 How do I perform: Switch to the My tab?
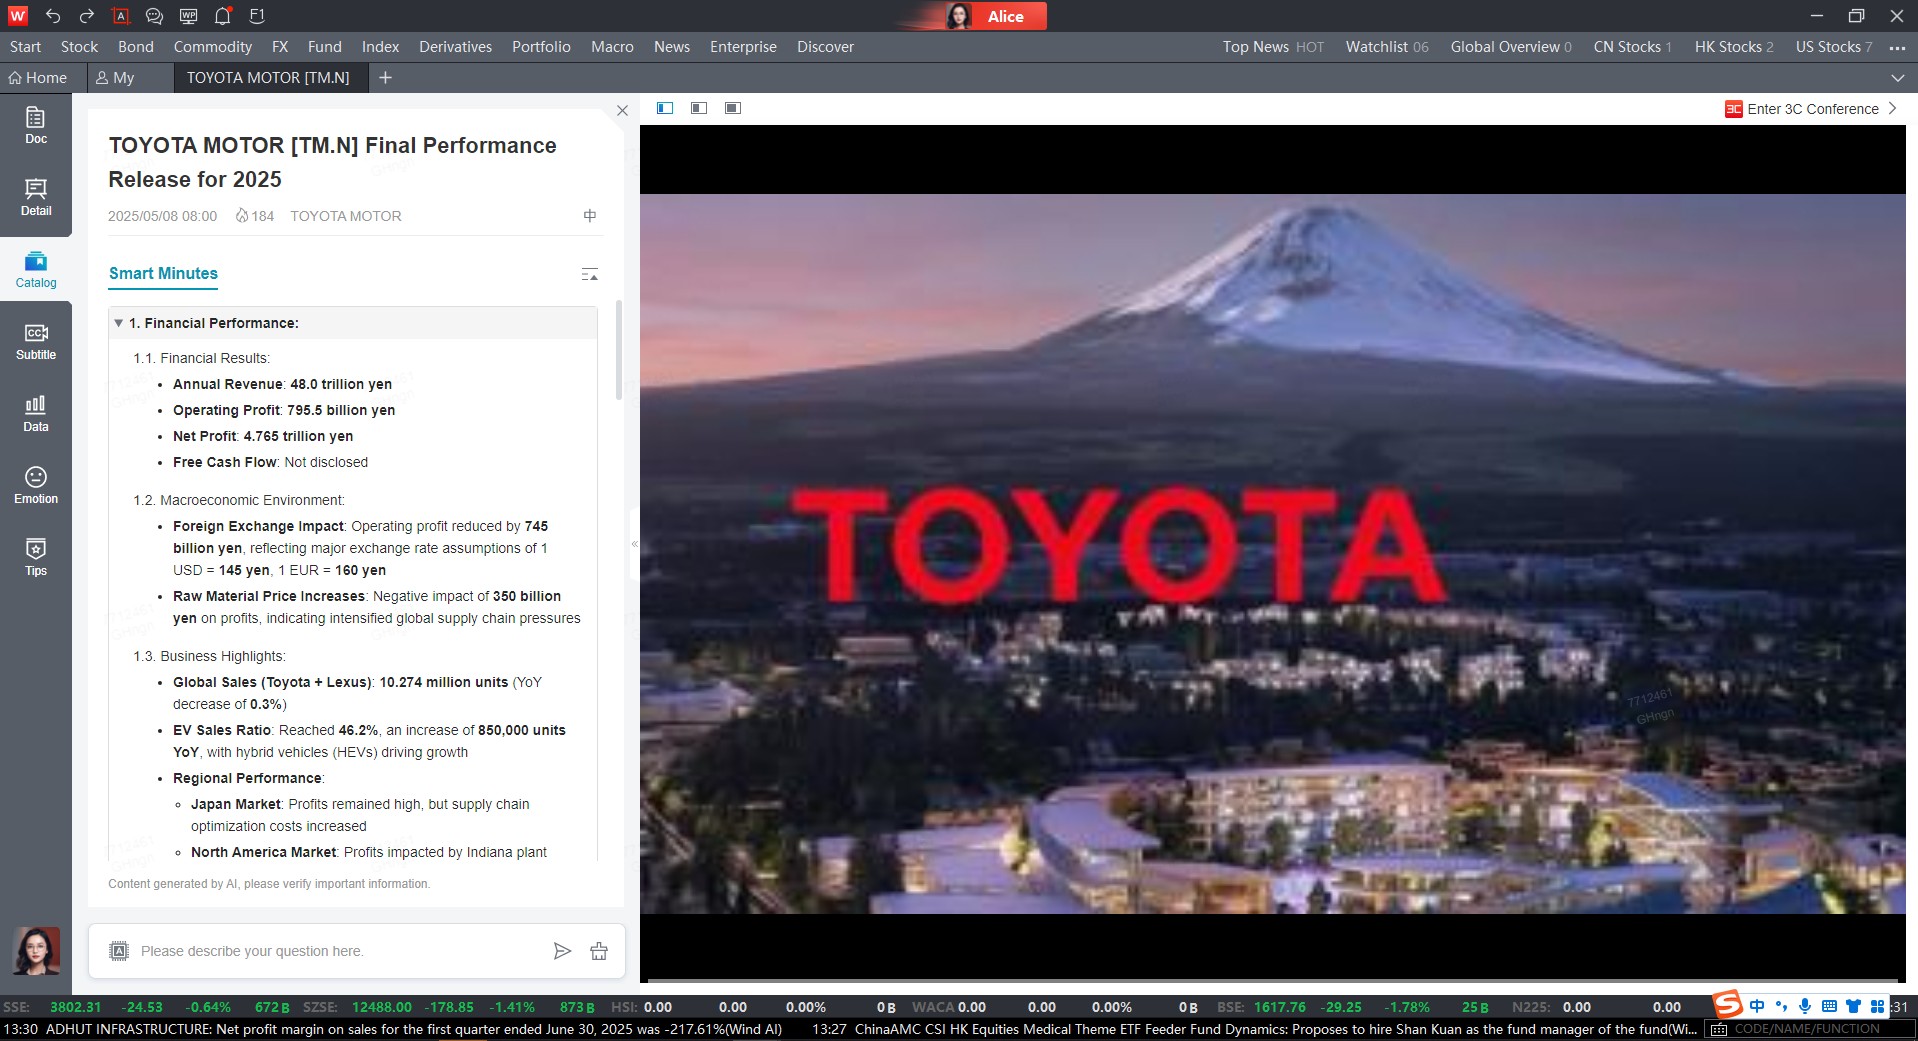point(115,78)
